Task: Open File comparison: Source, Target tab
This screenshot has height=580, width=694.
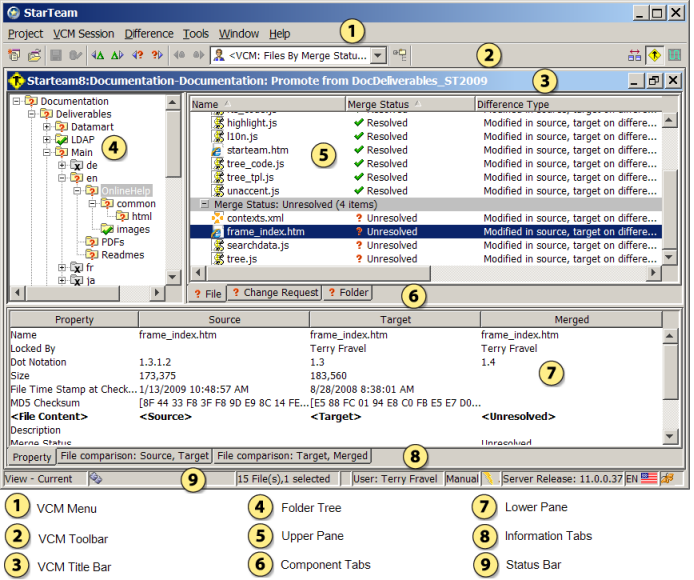Action: [134, 456]
